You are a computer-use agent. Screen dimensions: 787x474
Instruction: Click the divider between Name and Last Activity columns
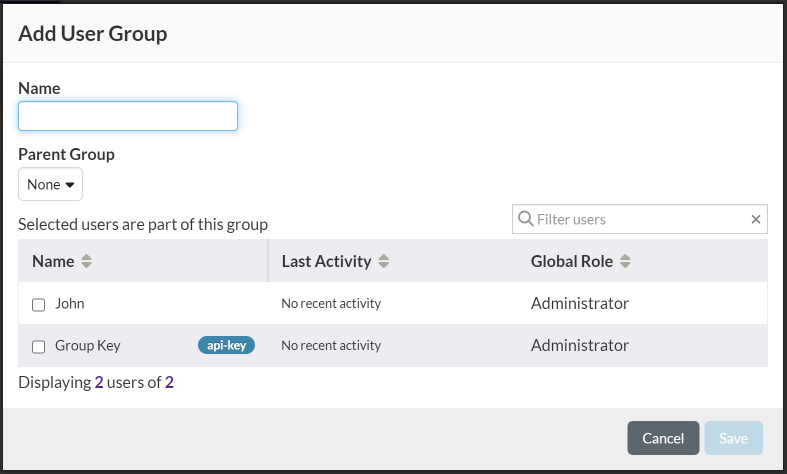pyautogui.click(x=268, y=261)
